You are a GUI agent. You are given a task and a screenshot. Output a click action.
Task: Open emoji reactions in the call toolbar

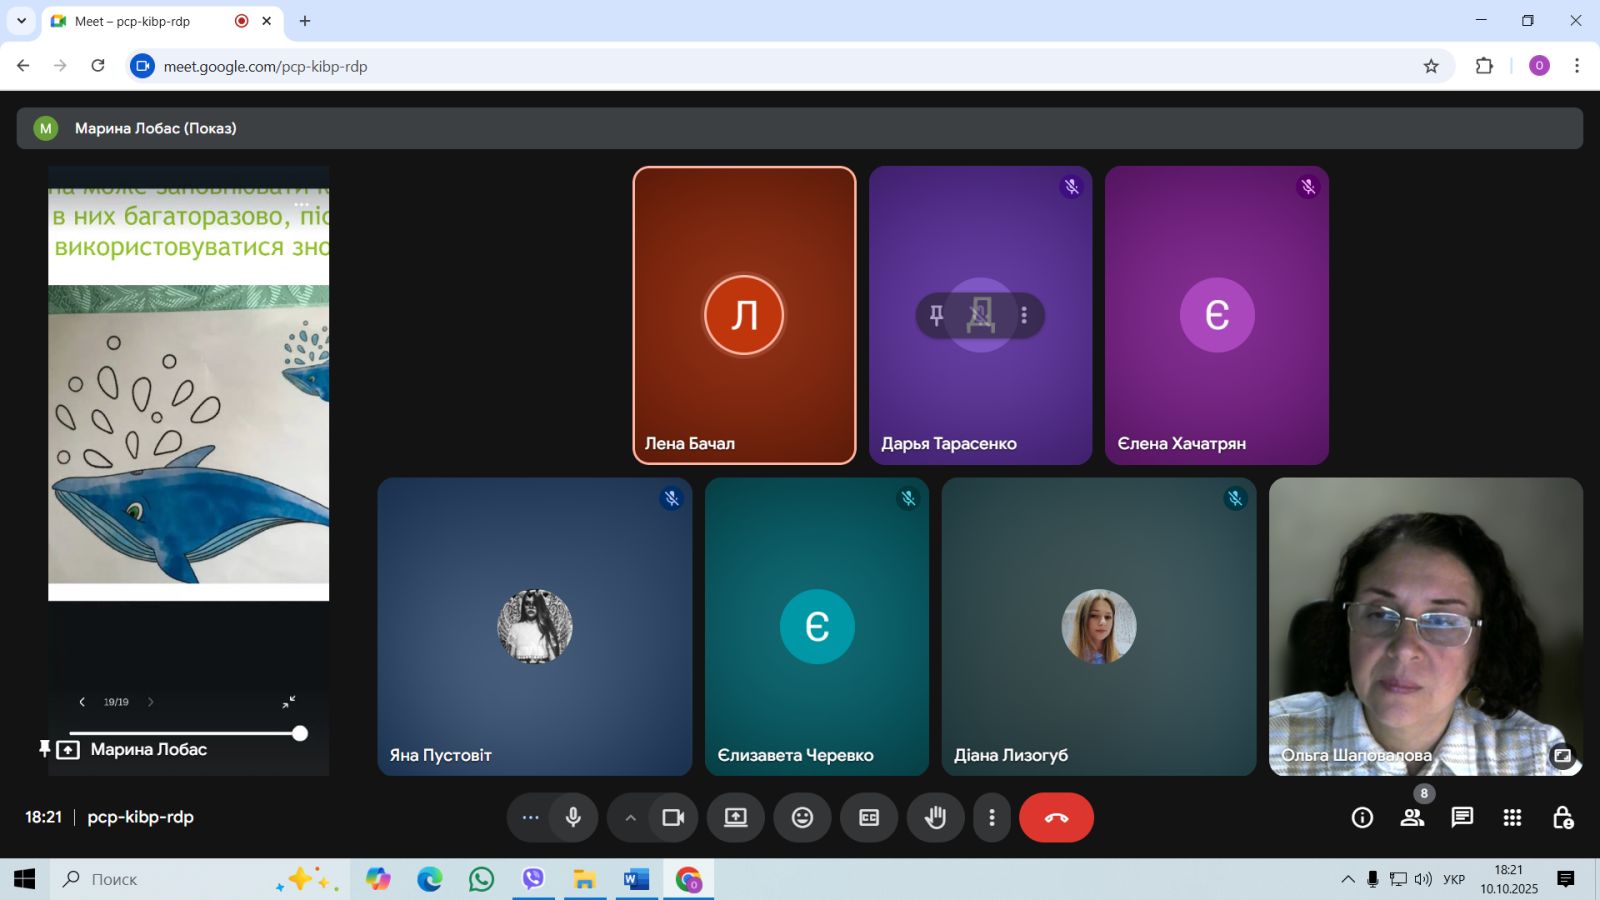[802, 818]
